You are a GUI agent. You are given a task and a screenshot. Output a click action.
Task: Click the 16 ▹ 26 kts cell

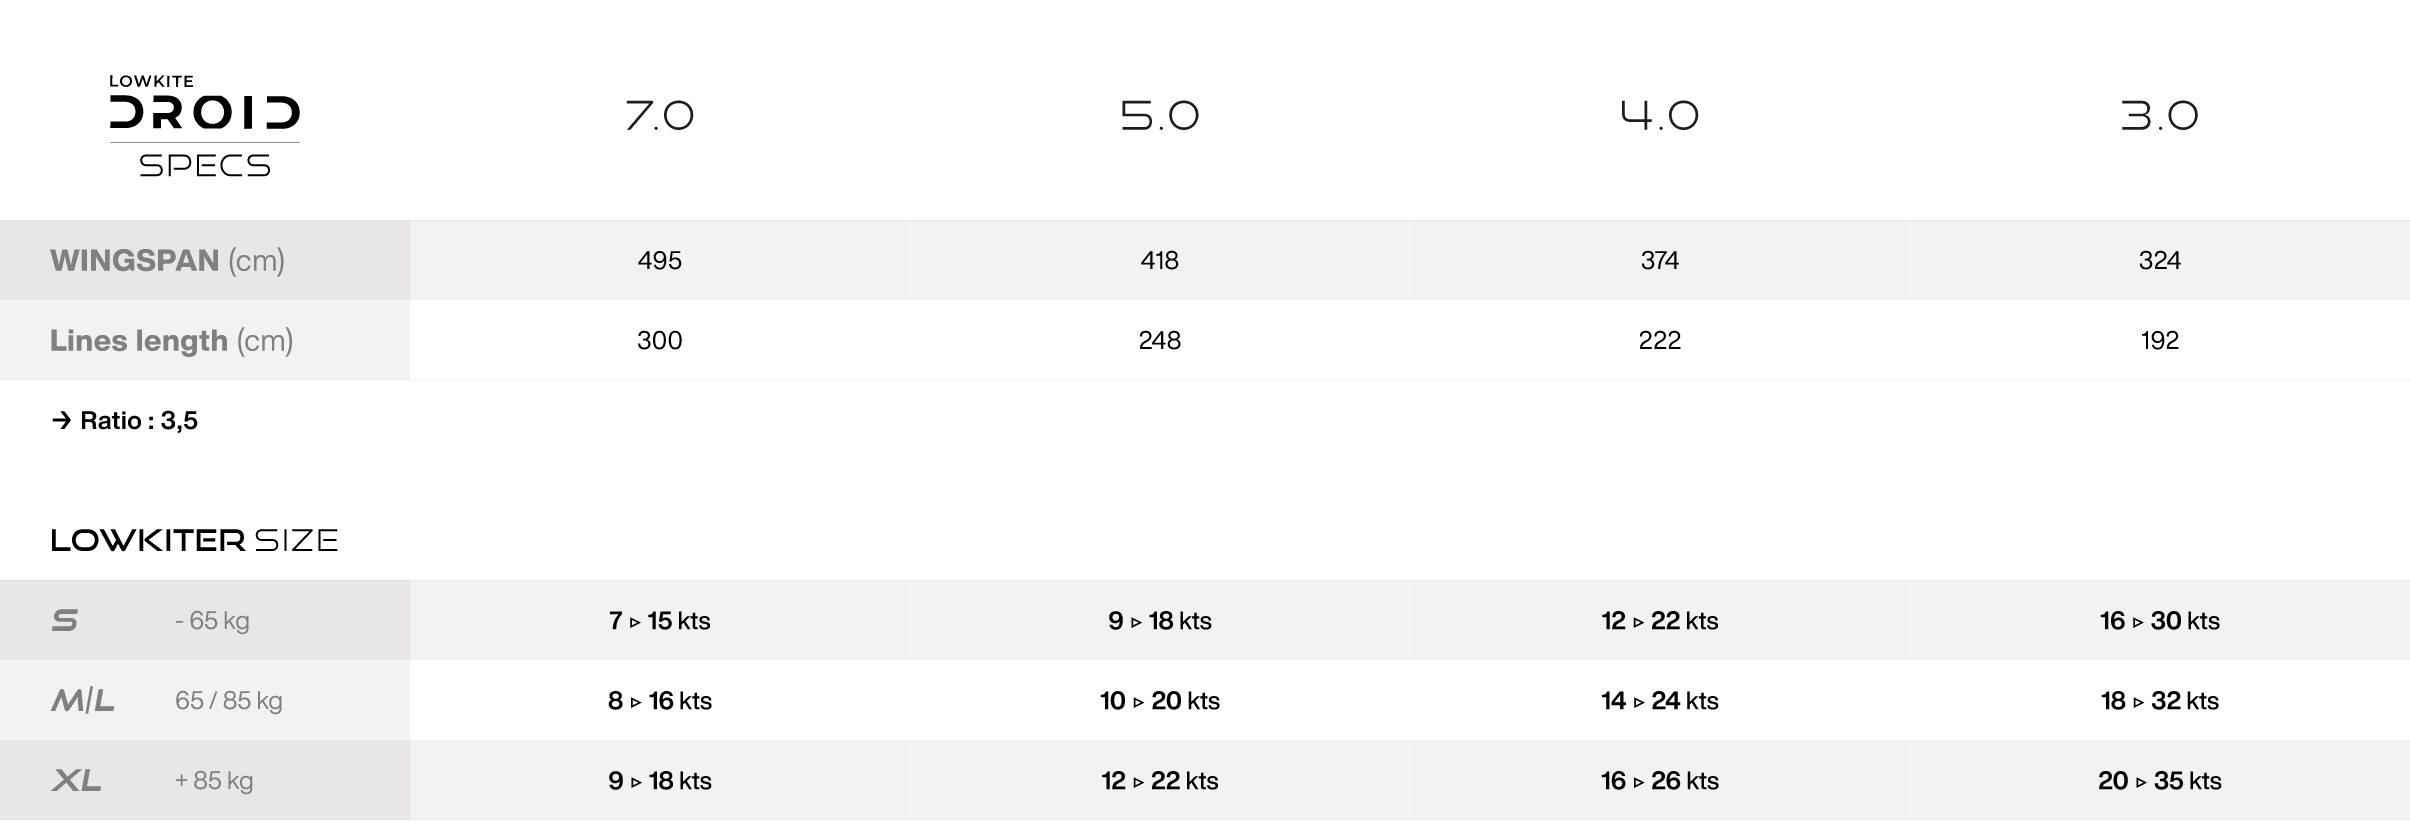click(x=1659, y=781)
